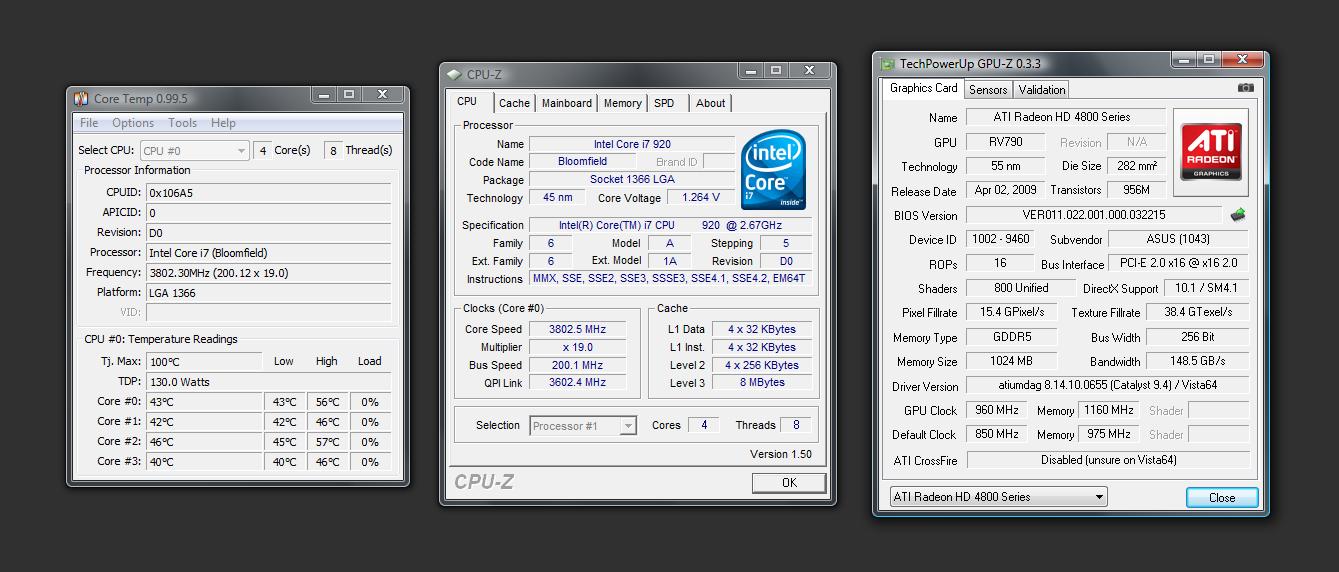Click the Core Temp title bar icon
The image size is (1339, 572).
coord(81,98)
